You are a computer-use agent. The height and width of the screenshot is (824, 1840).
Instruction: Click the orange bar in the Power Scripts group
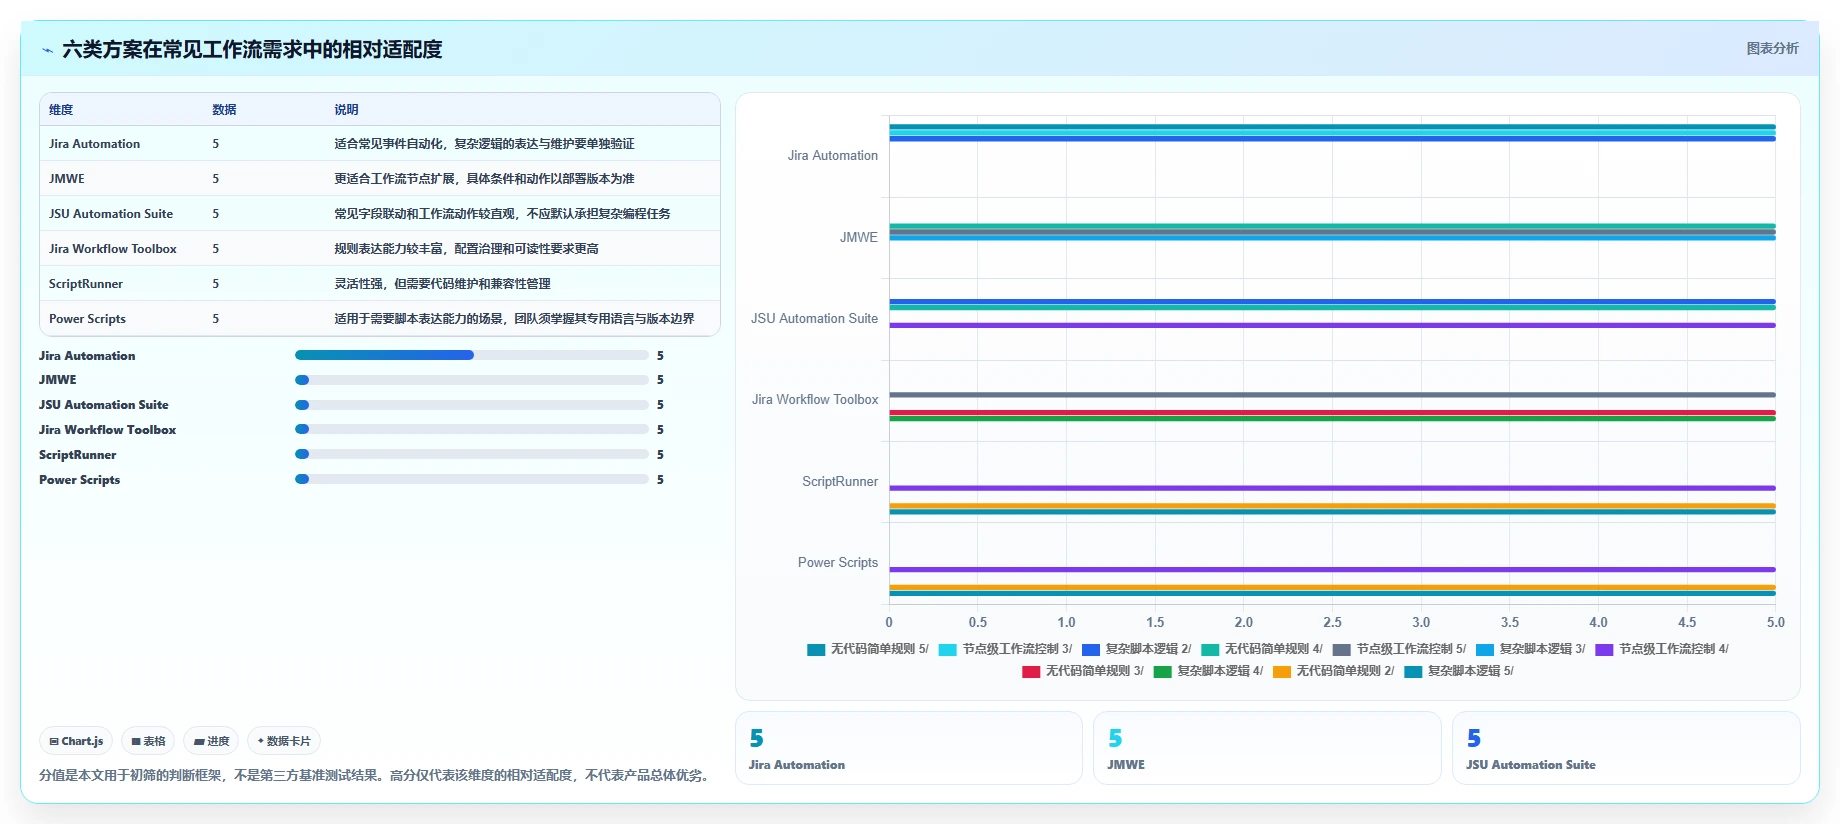pos(1332,587)
